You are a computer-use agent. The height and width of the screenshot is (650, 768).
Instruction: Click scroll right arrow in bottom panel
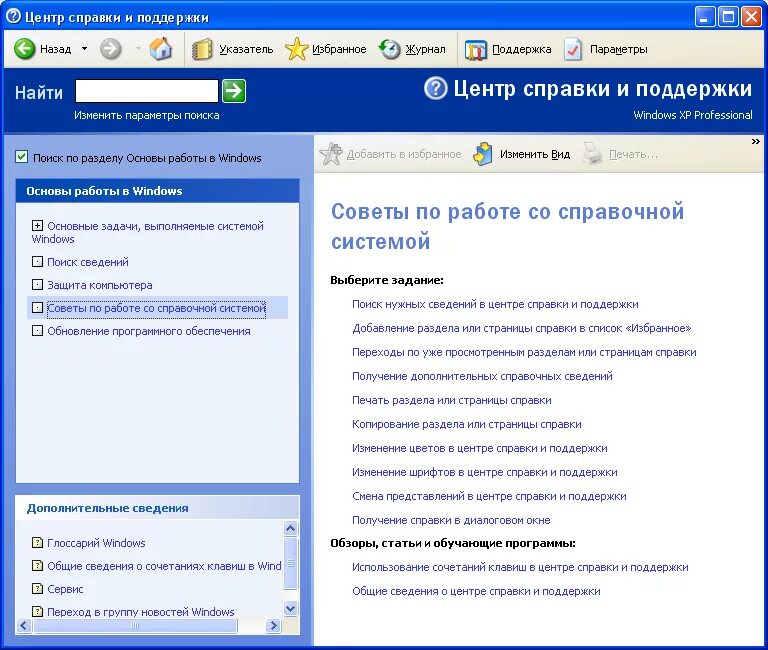273,626
